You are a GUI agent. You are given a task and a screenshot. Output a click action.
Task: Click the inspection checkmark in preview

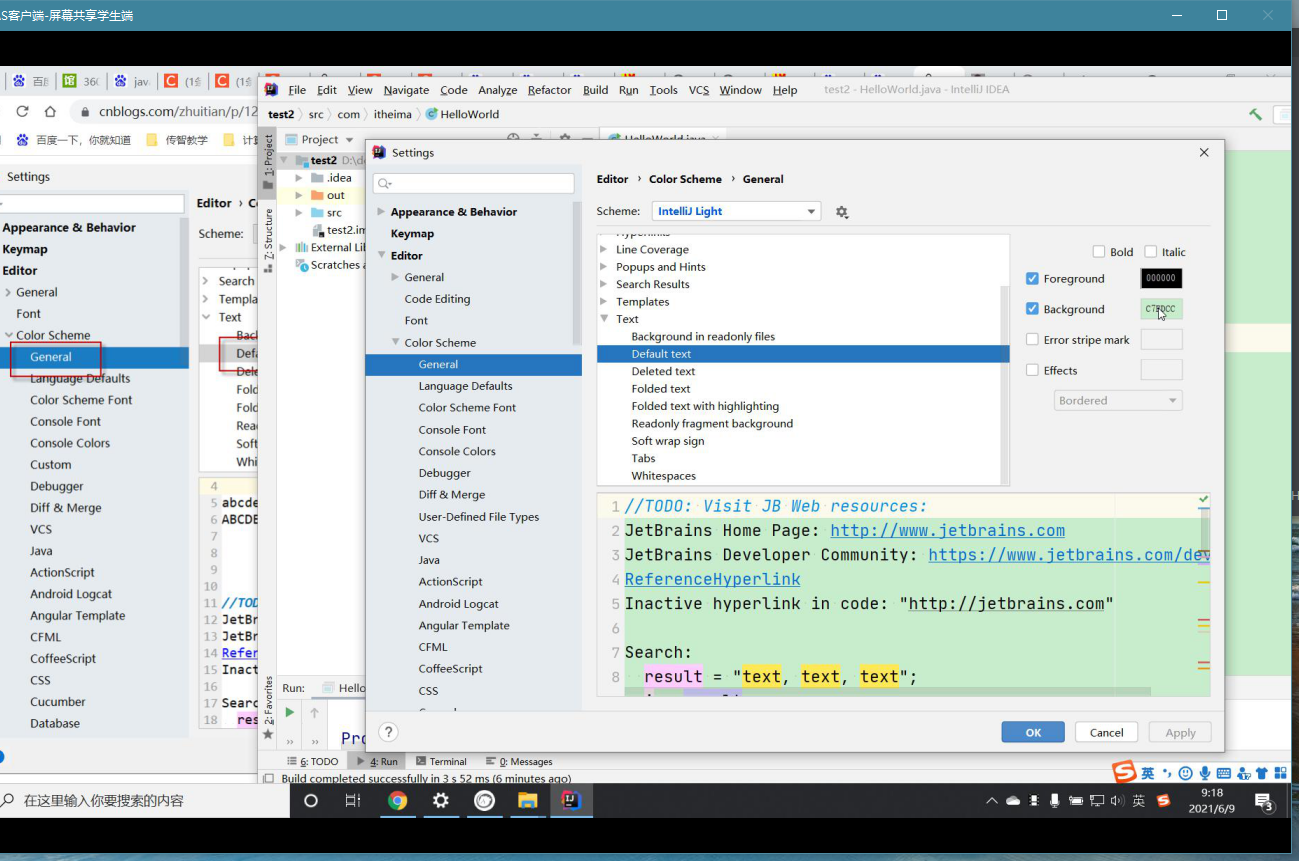tap(1203, 499)
